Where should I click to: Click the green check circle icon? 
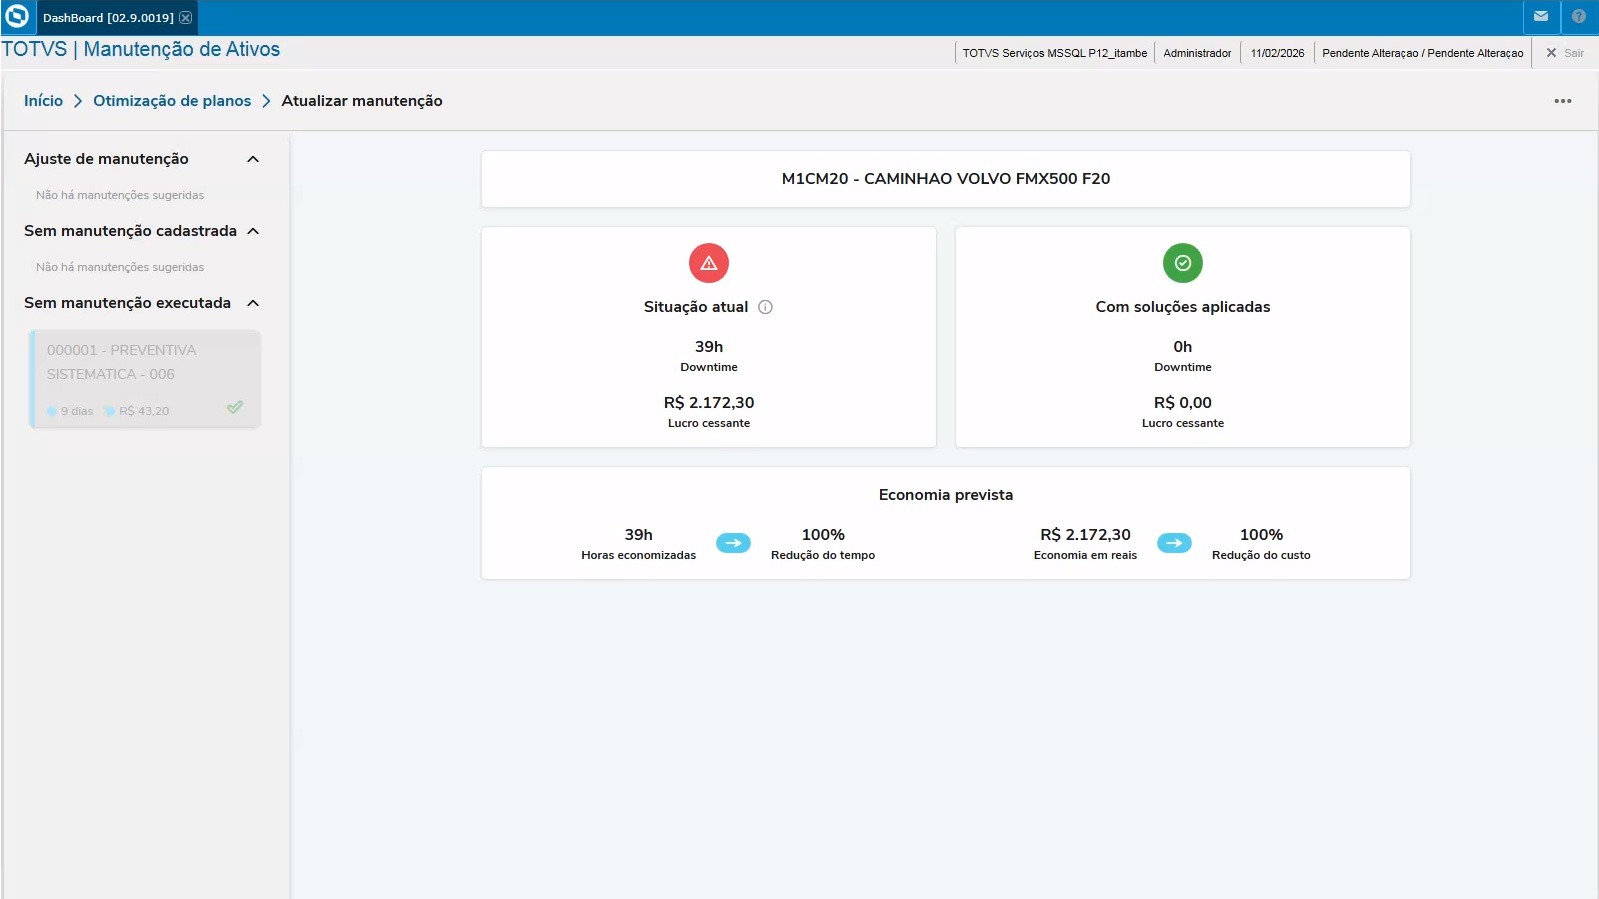[1183, 263]
